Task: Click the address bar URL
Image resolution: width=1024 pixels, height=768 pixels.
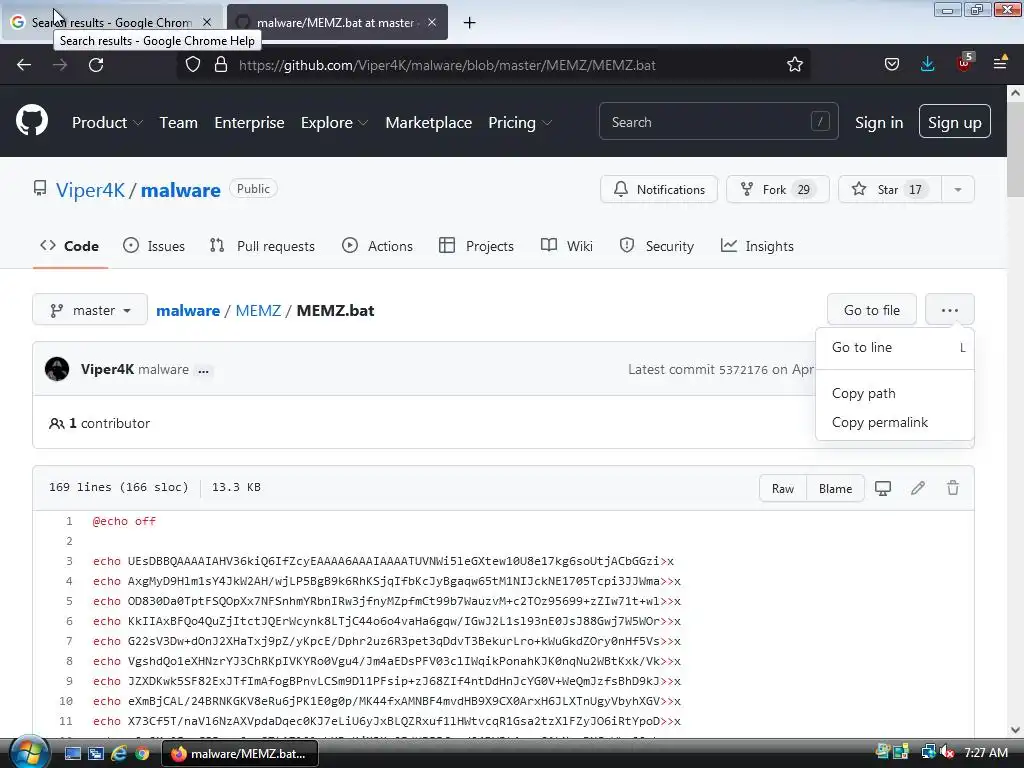Action: pos(447,65)
